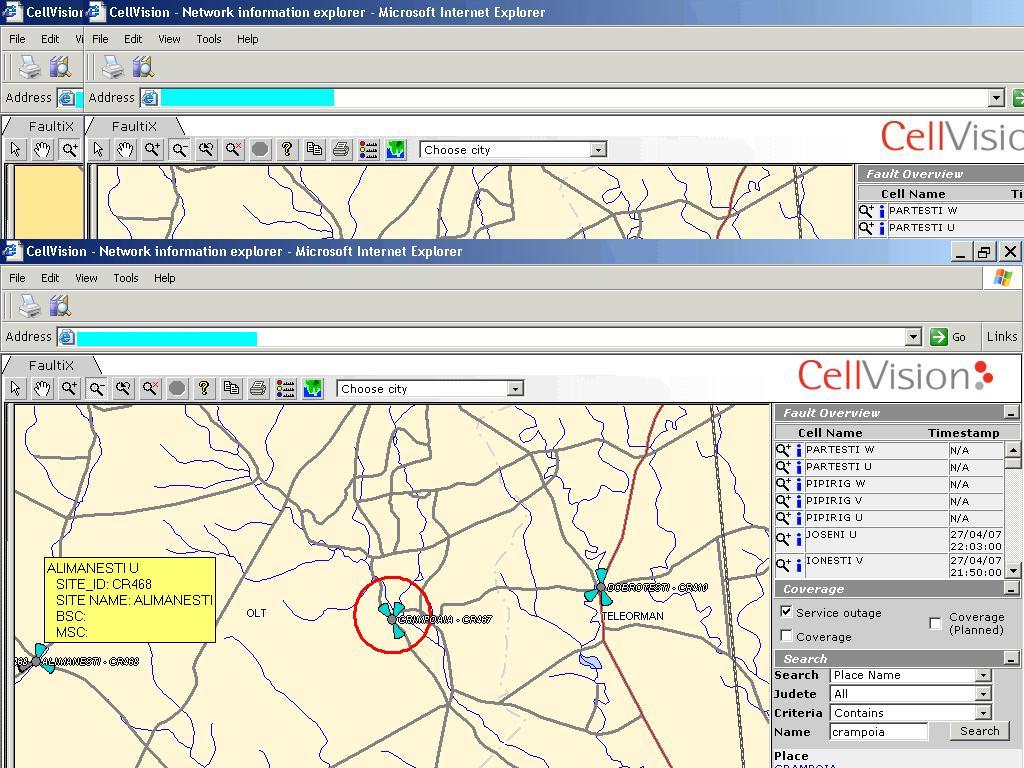Collapse the Fault Overview panel in front window
The width and height of the screenshot is (1024, 768).
pos(1011,413)
